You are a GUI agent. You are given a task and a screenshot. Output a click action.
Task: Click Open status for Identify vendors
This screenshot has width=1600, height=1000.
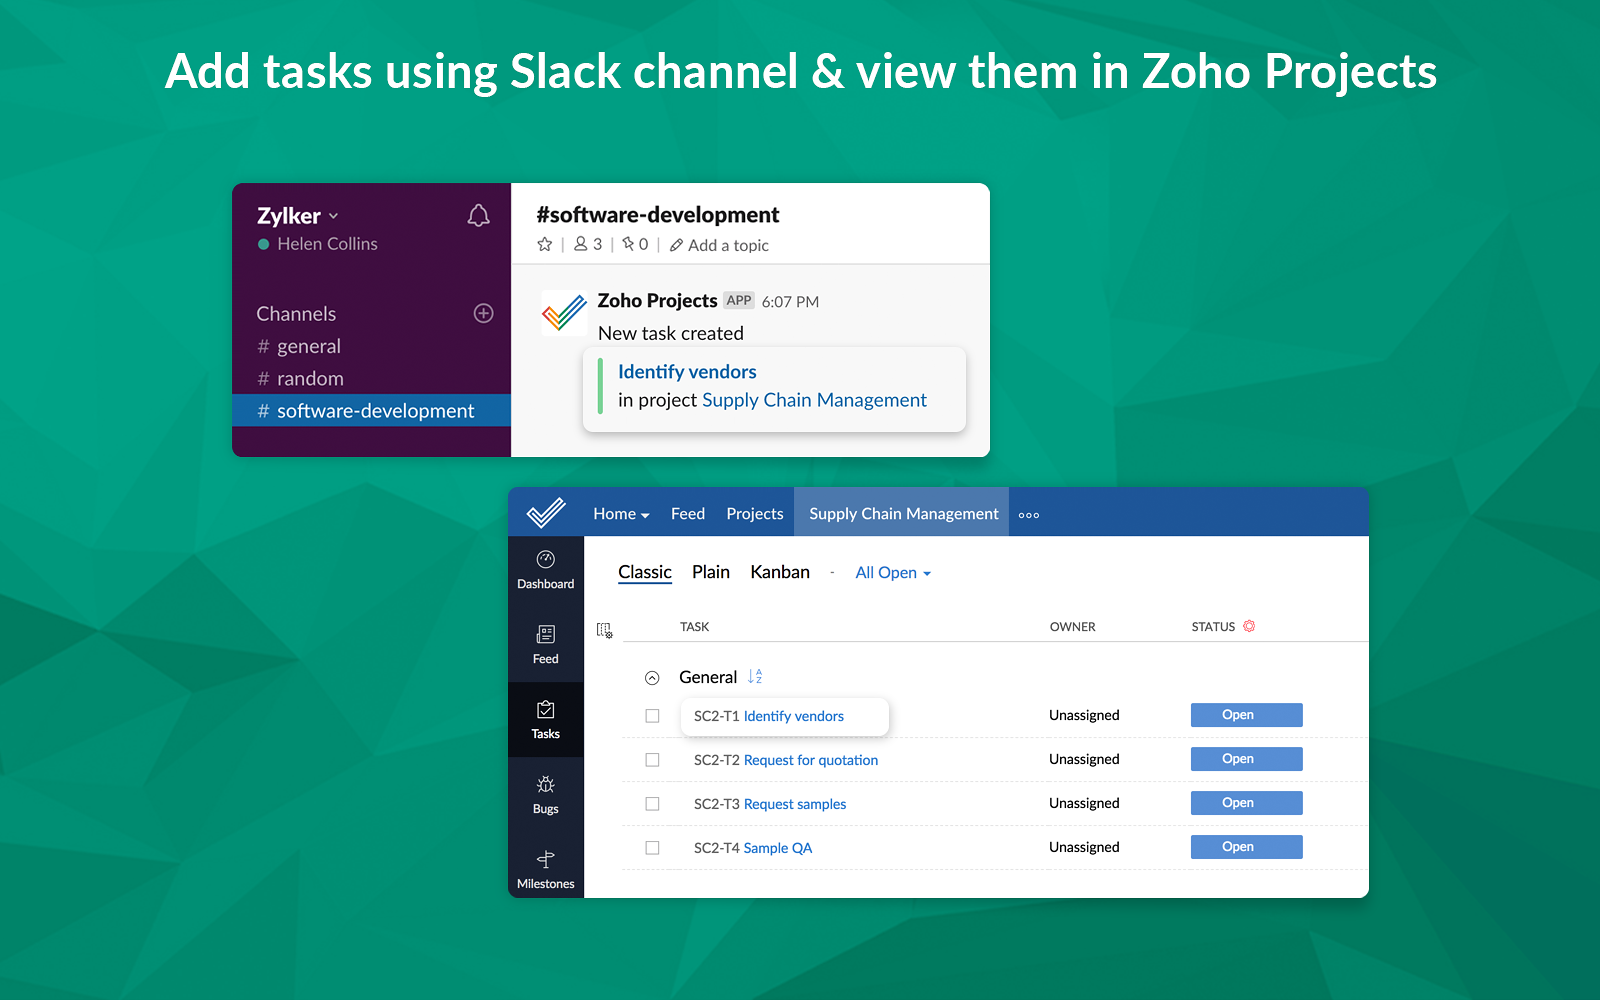(1246, 715)
